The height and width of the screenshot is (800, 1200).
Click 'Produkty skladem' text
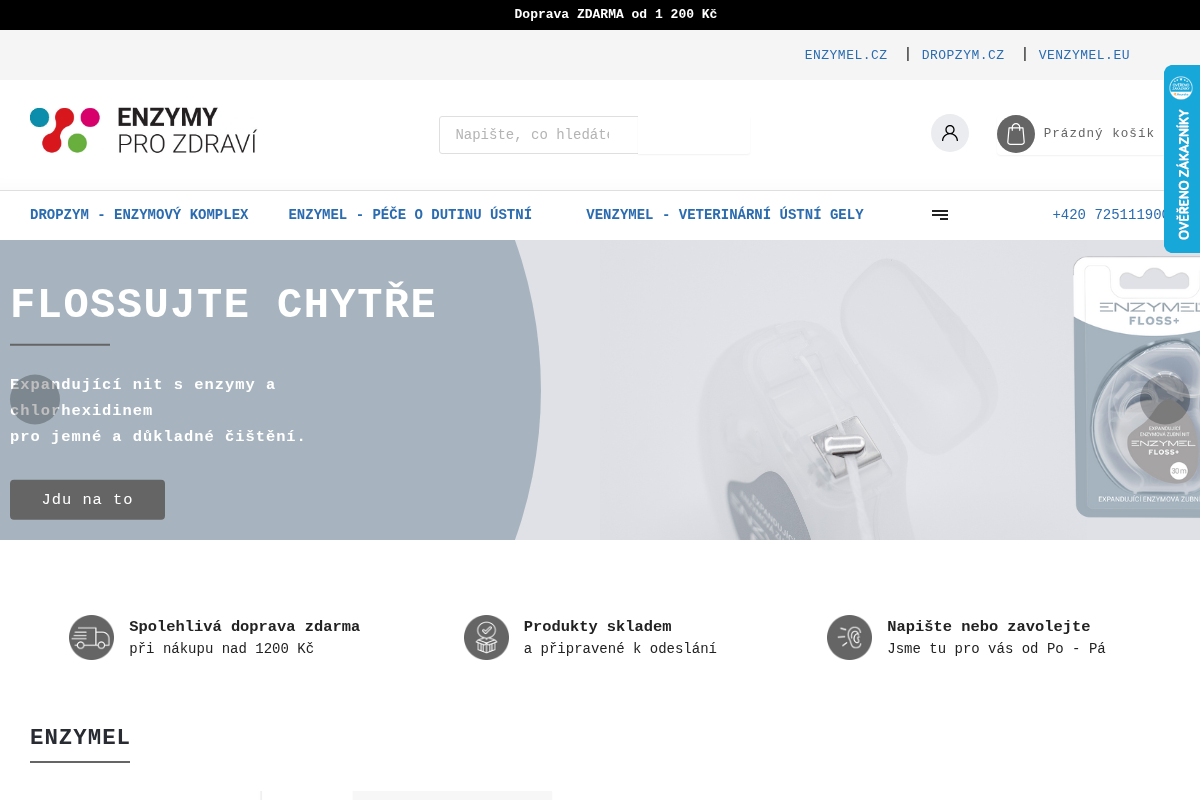(597, 627)
